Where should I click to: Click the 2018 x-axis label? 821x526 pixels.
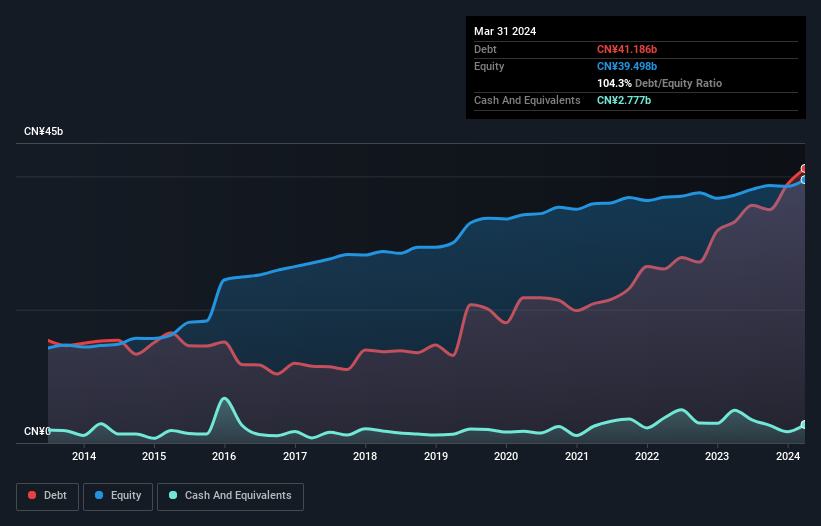[x=365, y=456]
